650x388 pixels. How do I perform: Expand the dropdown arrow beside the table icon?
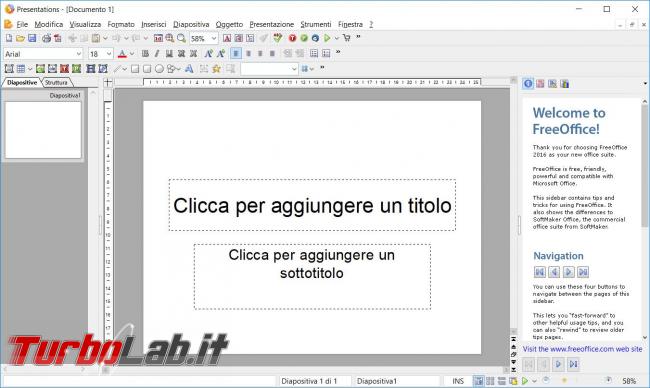(x=30, y=69)
